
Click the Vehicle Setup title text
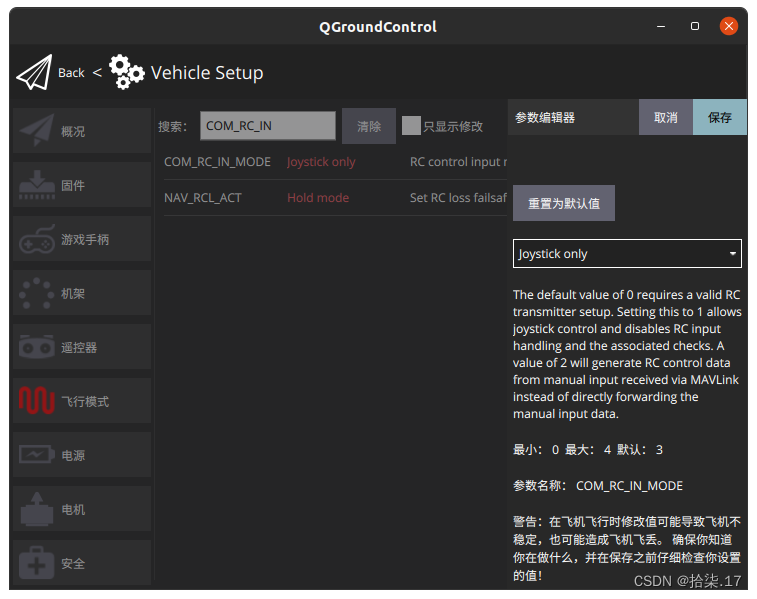pos(207,73)
